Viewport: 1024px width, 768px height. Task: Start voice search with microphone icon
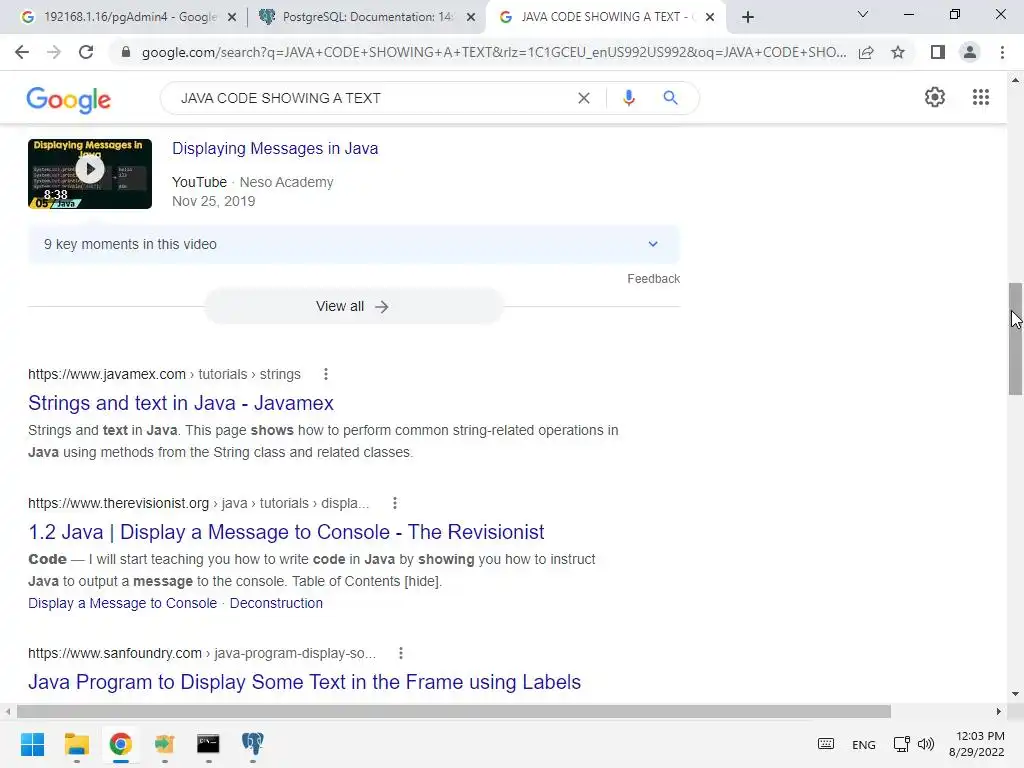coord(628,98)
